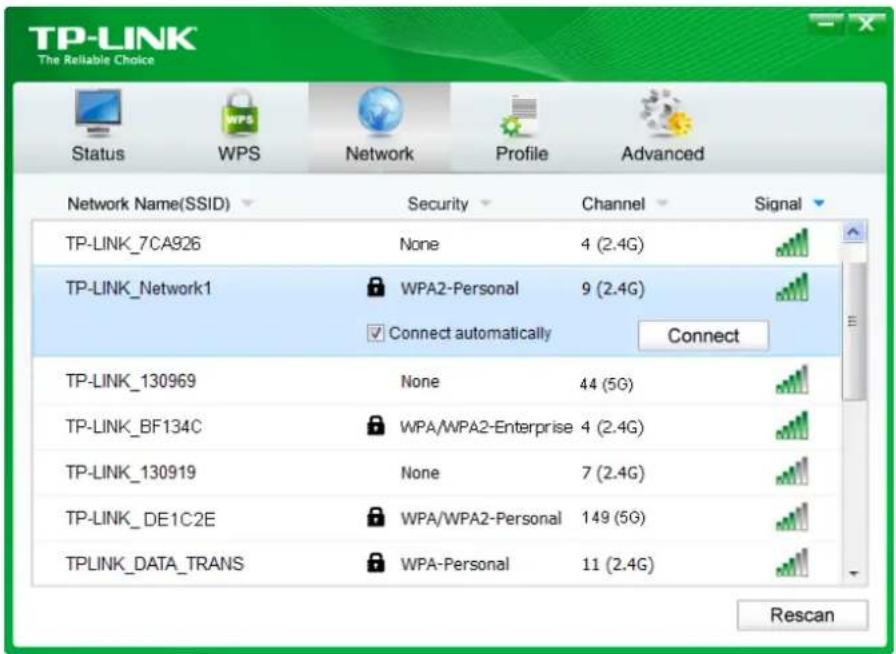The image size is (896, 654).
Task: Click the Rescan button
Action: 802,615
